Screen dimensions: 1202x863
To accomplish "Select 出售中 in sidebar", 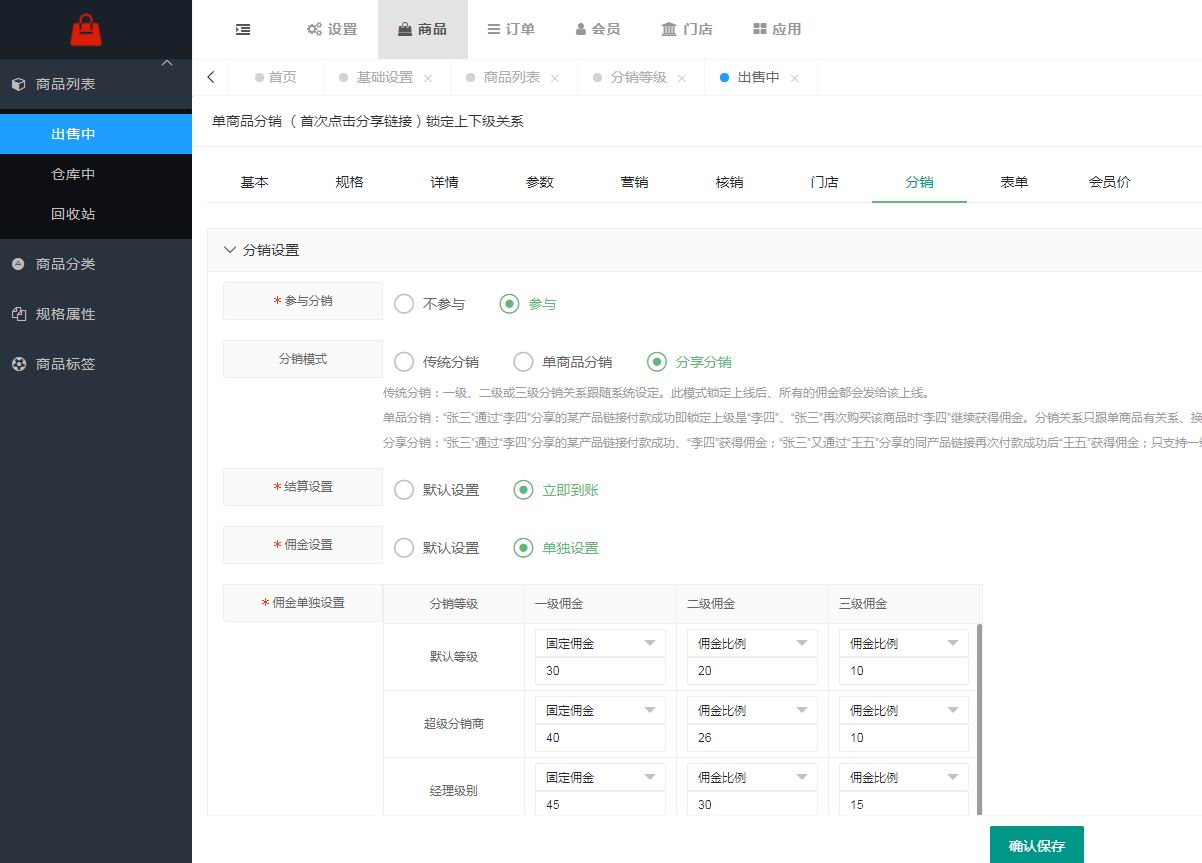I will tap(96, 134).
